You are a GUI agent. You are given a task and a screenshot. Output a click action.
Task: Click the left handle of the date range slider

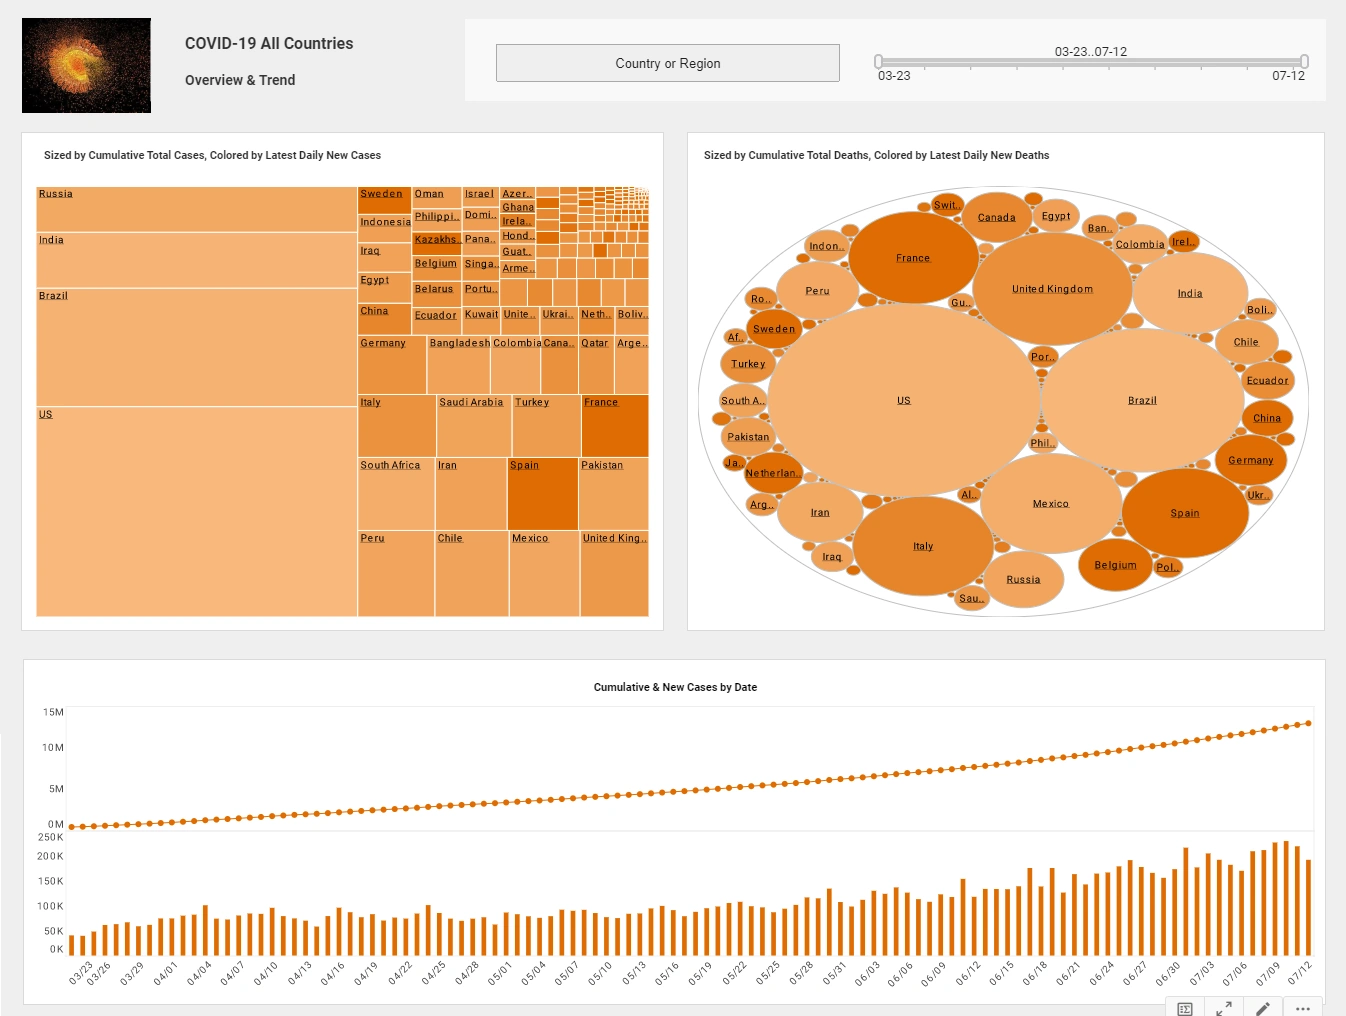878,60
